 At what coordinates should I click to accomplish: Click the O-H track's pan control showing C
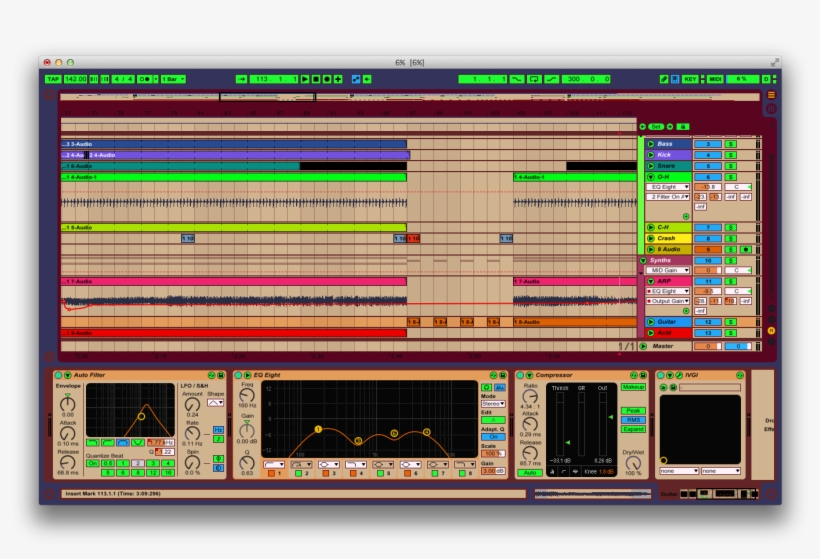point(738,187)
